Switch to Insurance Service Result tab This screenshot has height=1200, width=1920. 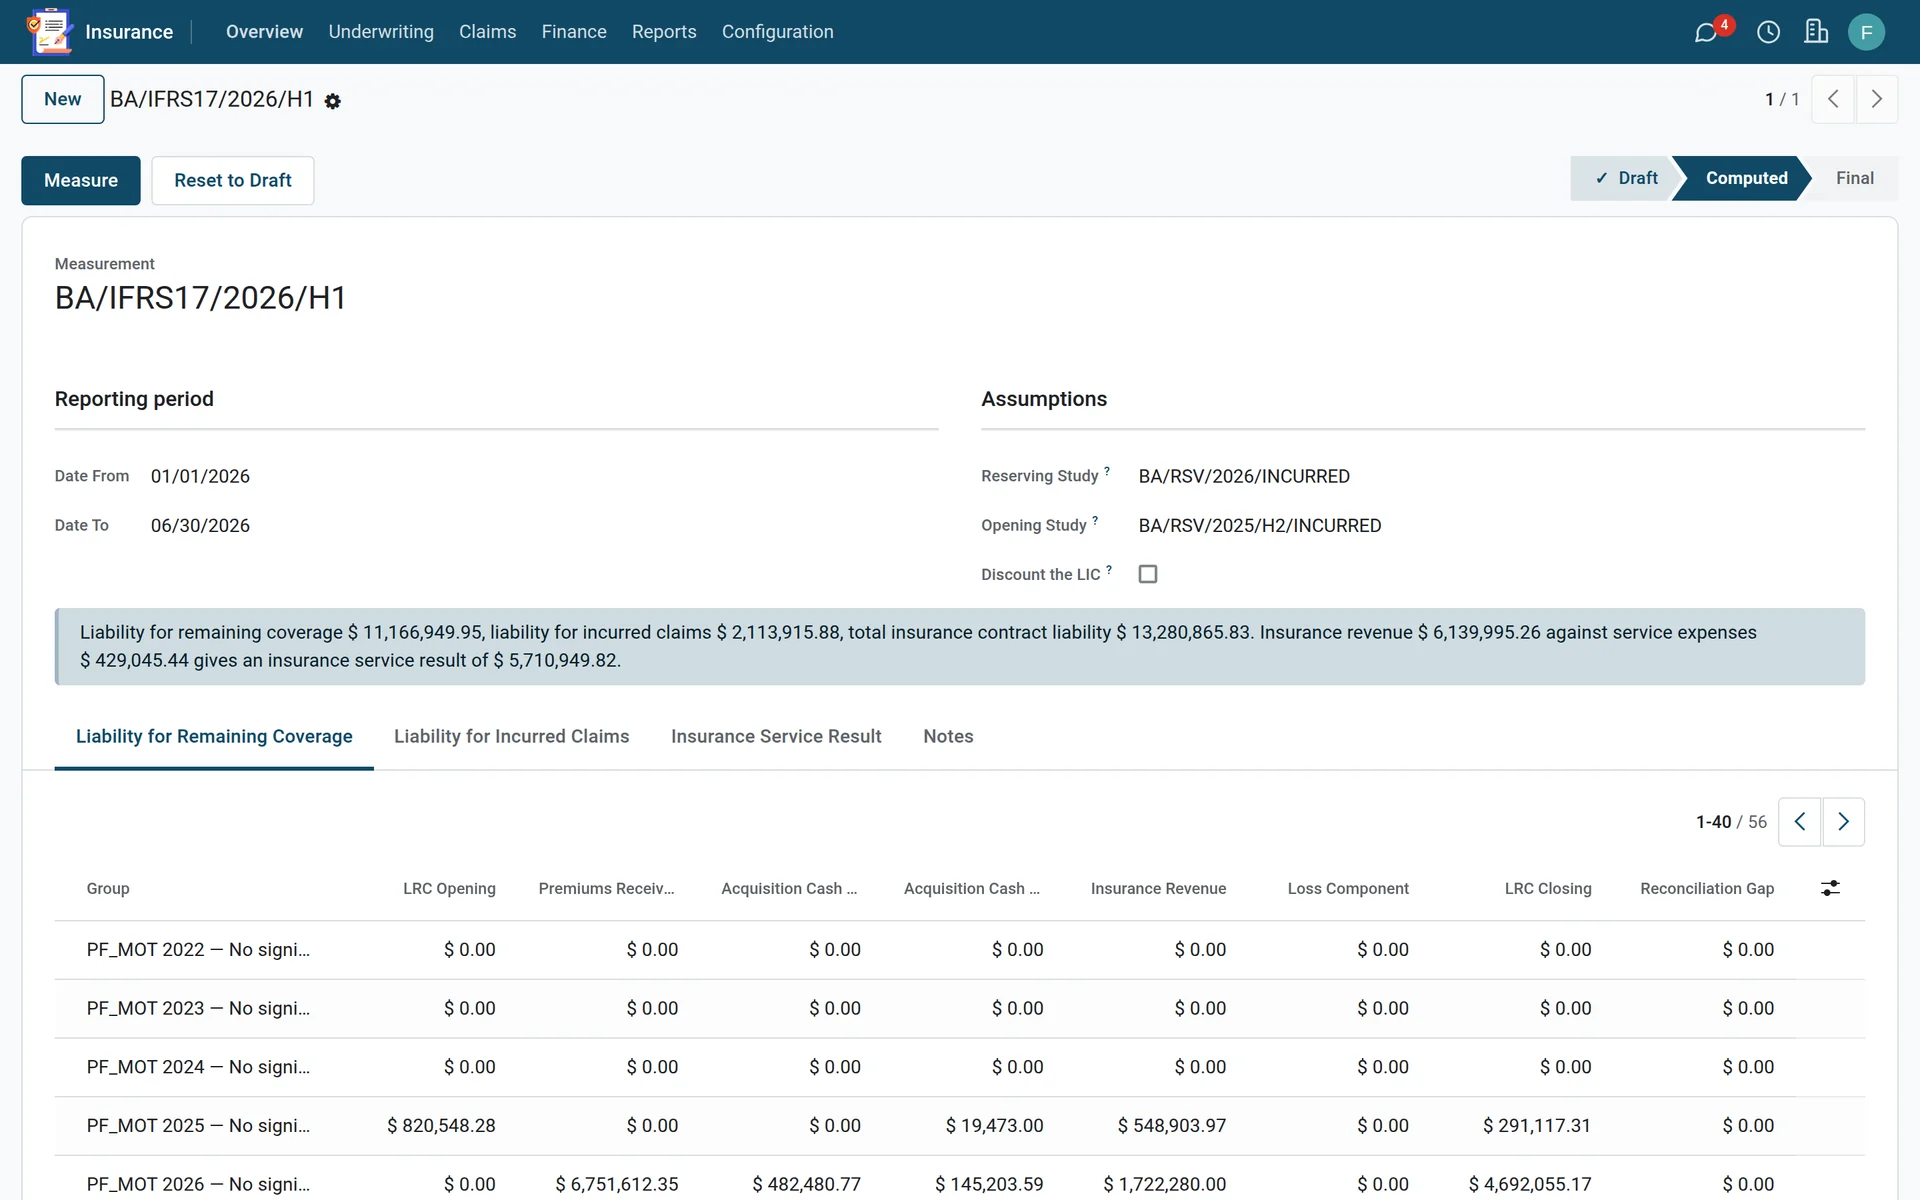click(x=776, y=737)
